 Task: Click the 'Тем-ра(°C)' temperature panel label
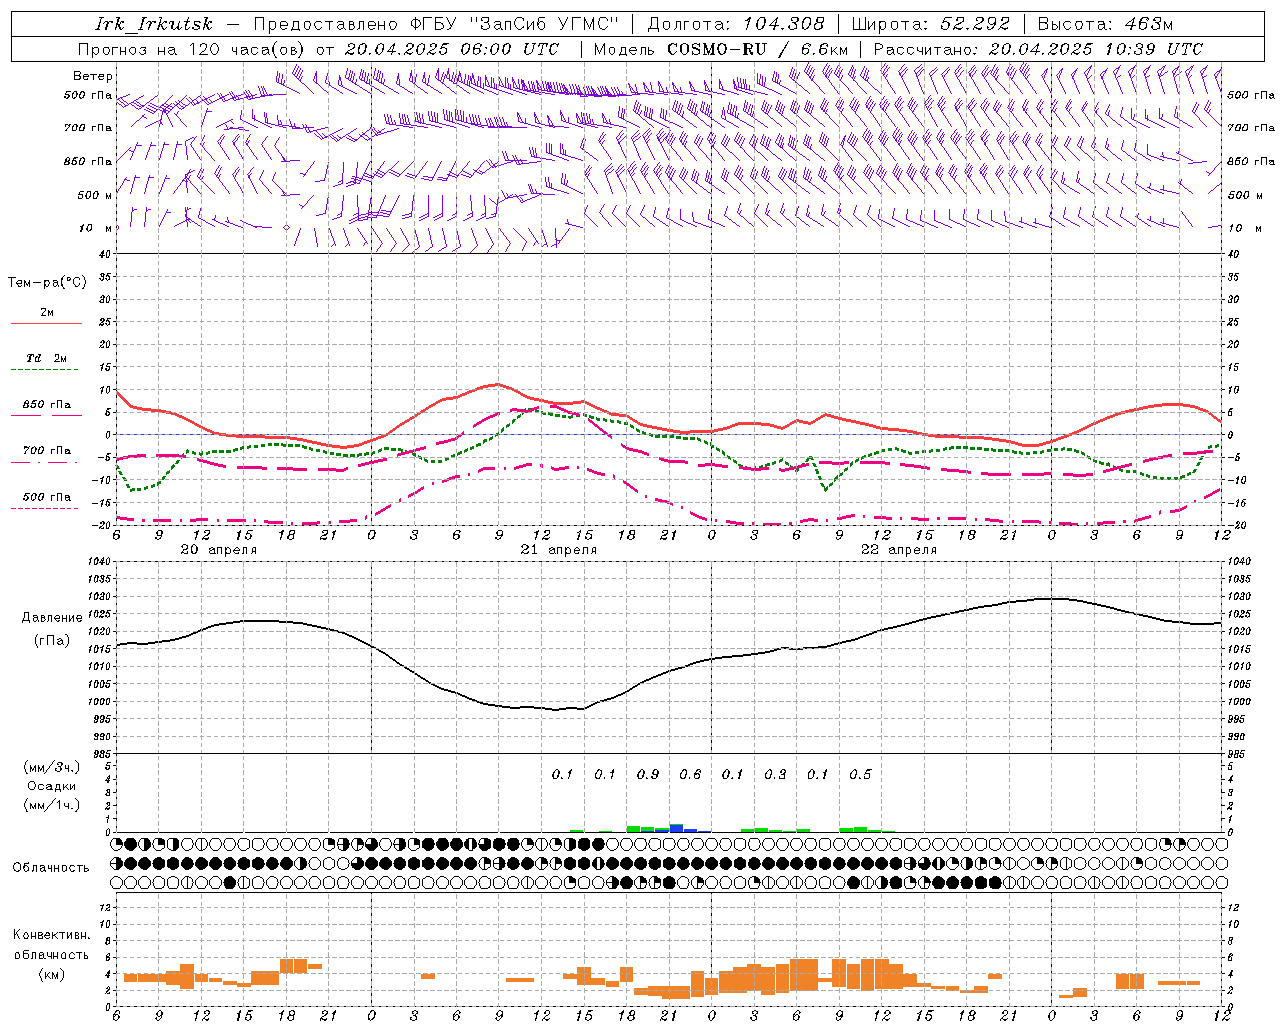(47, 283)
